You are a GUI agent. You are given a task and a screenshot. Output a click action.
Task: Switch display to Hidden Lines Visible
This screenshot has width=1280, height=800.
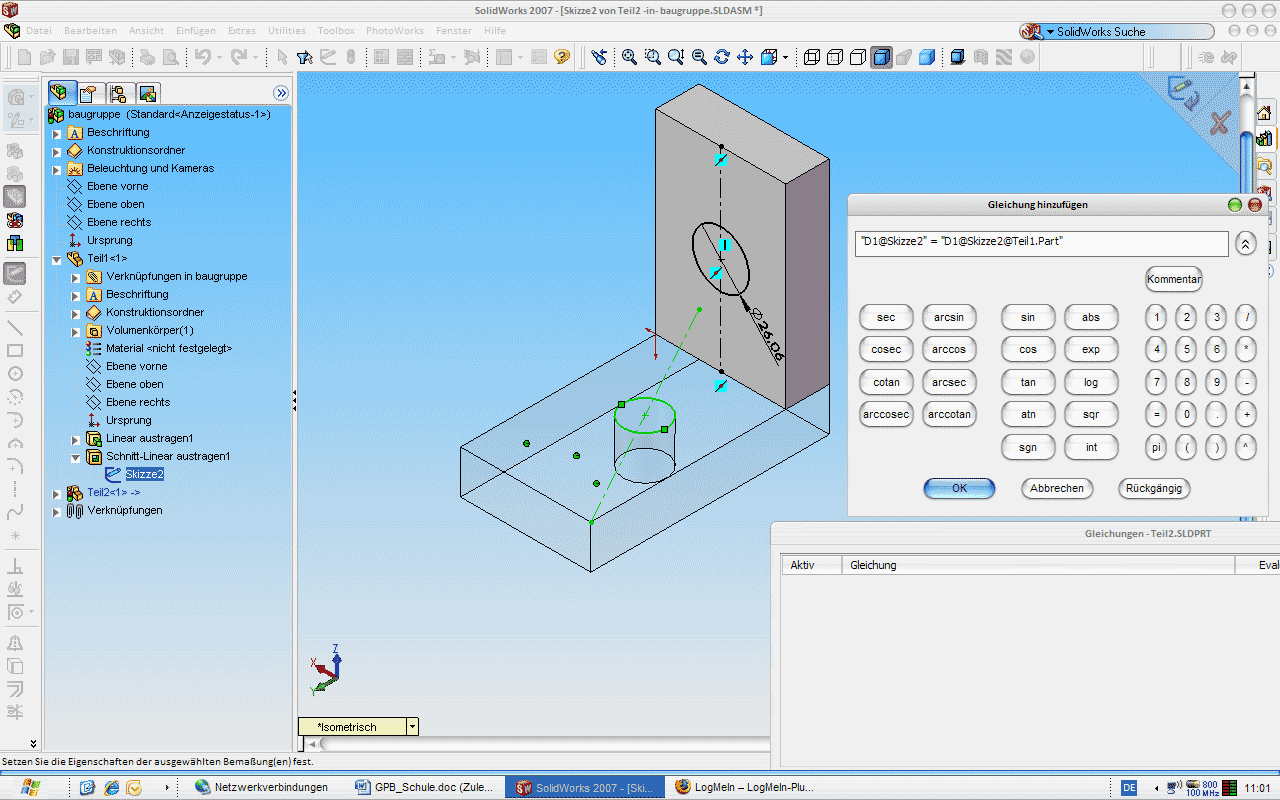pos(835,57)
